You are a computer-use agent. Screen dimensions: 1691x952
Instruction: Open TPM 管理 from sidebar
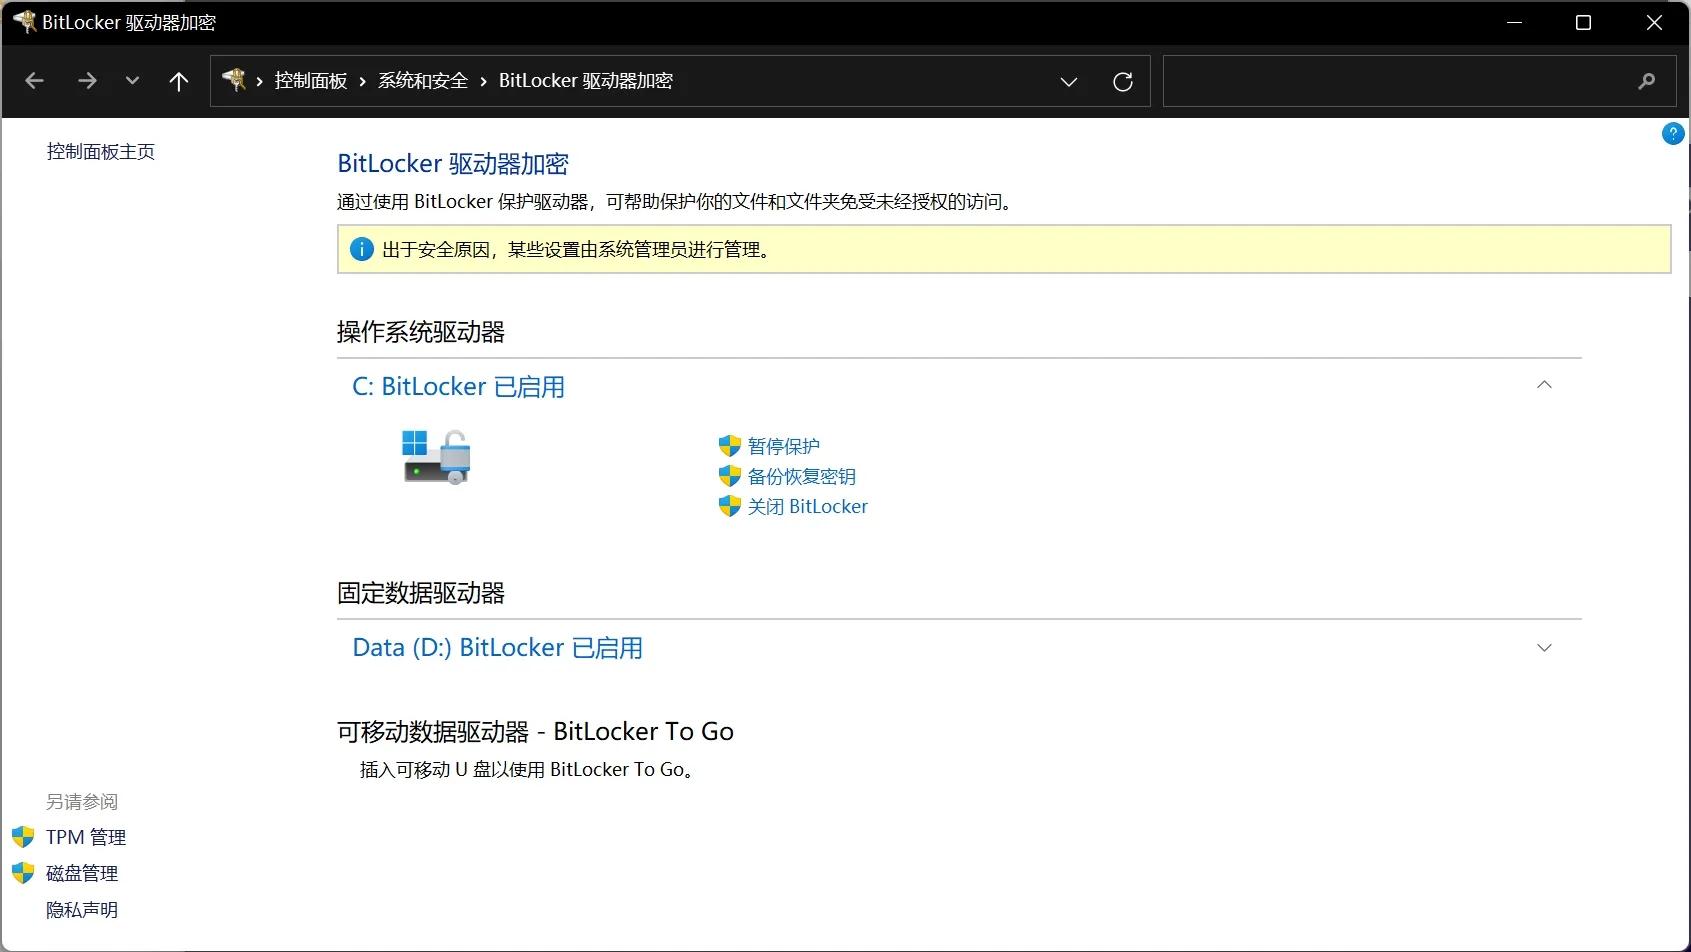coord(86,837)
